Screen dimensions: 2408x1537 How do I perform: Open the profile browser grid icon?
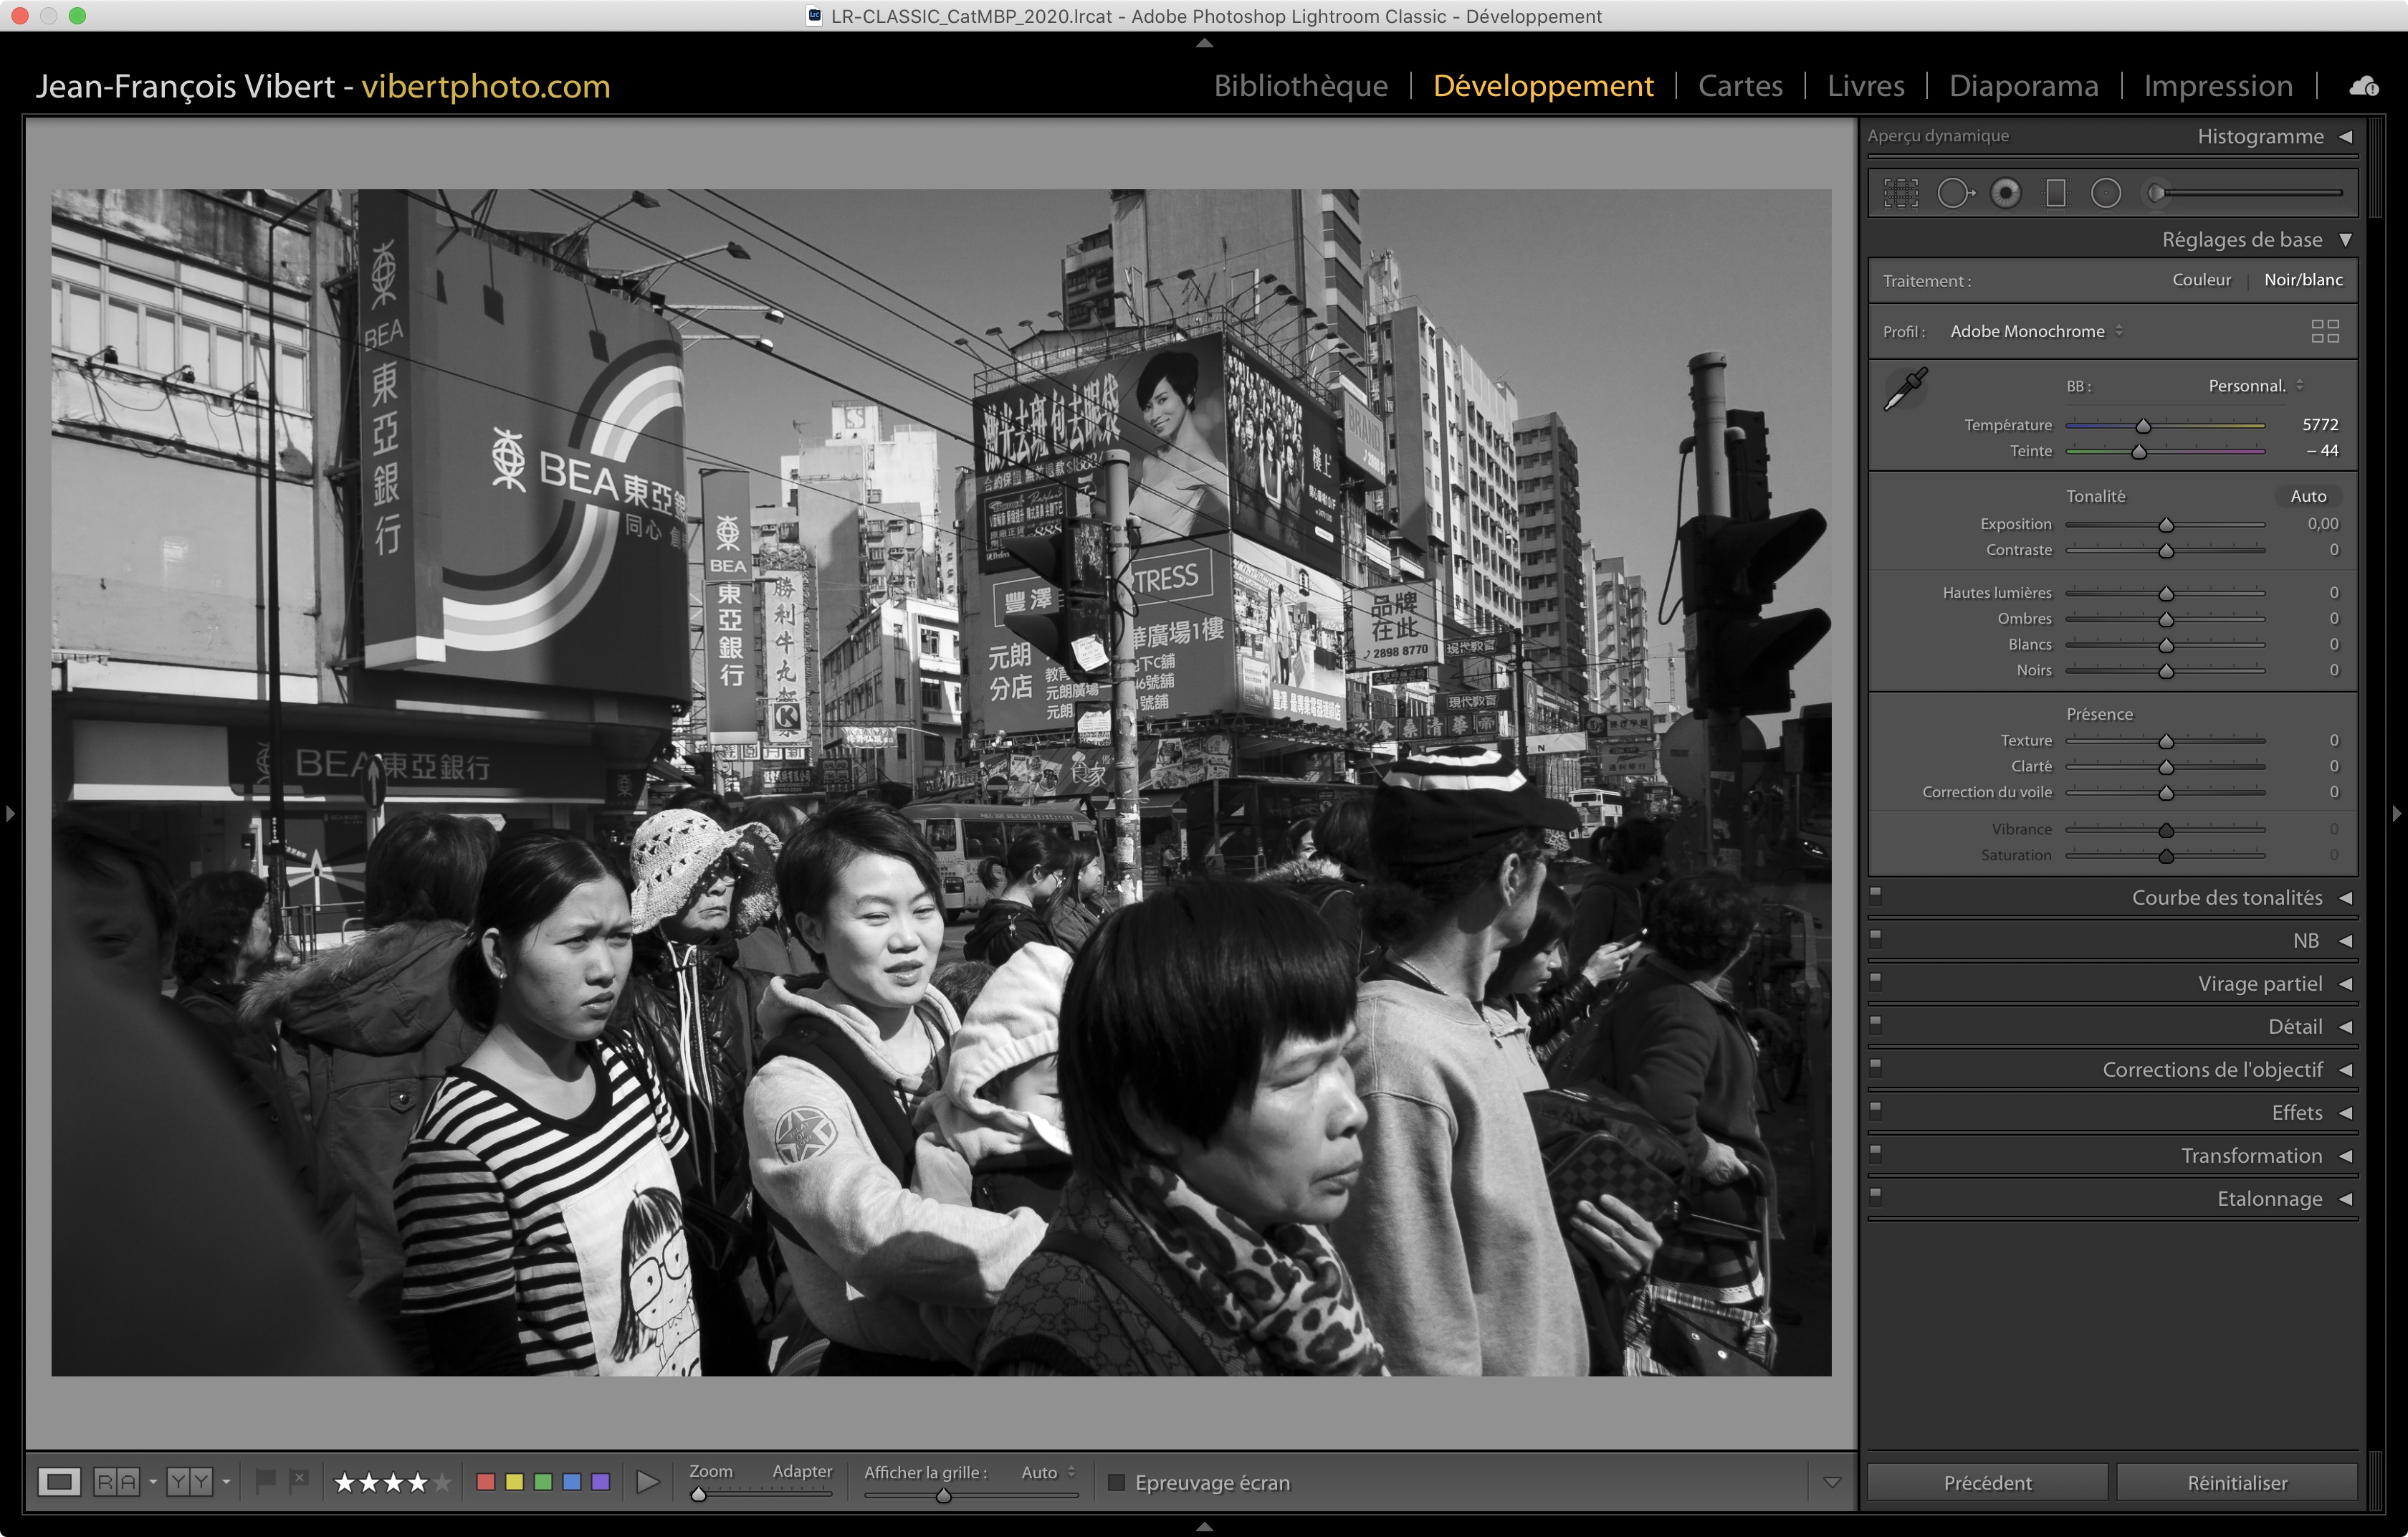point(2325,331)
